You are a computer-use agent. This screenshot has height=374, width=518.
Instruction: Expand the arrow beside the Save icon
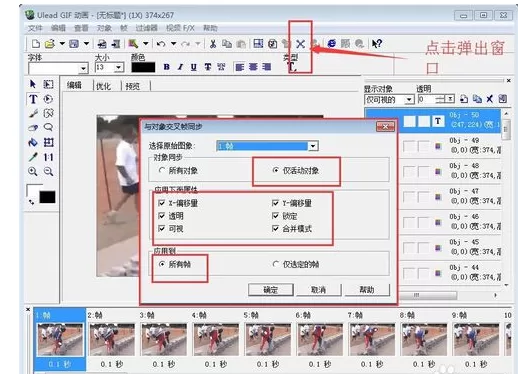[x=86, y=44]
